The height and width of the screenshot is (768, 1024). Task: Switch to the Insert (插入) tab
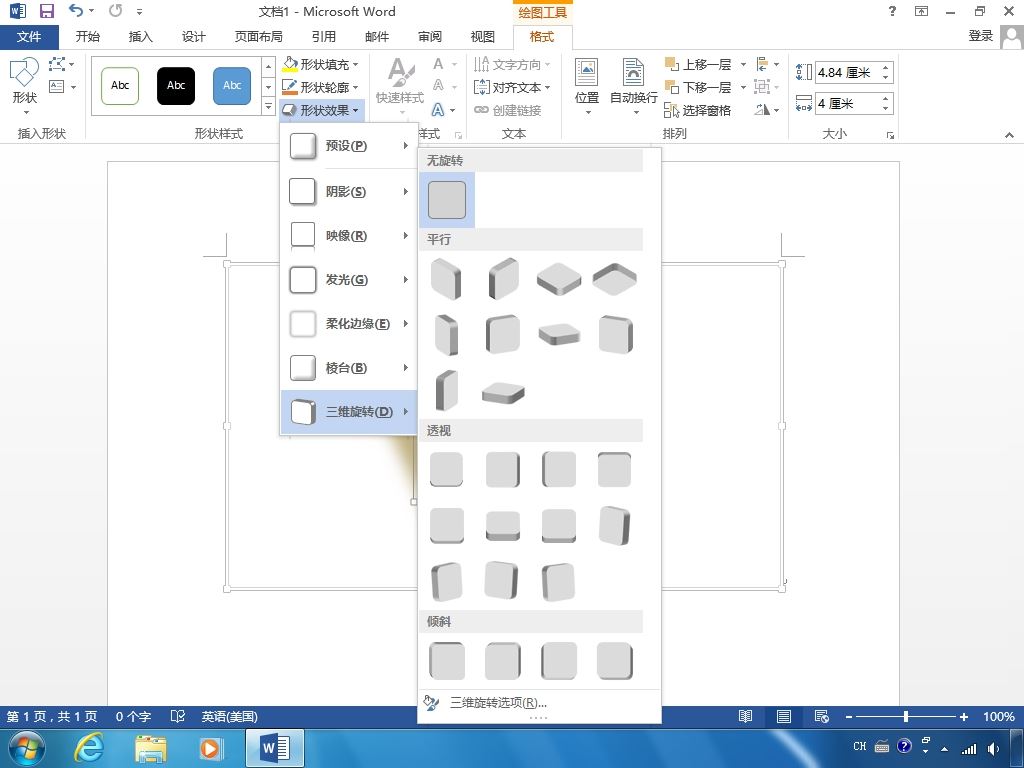(x=140, y=37)
